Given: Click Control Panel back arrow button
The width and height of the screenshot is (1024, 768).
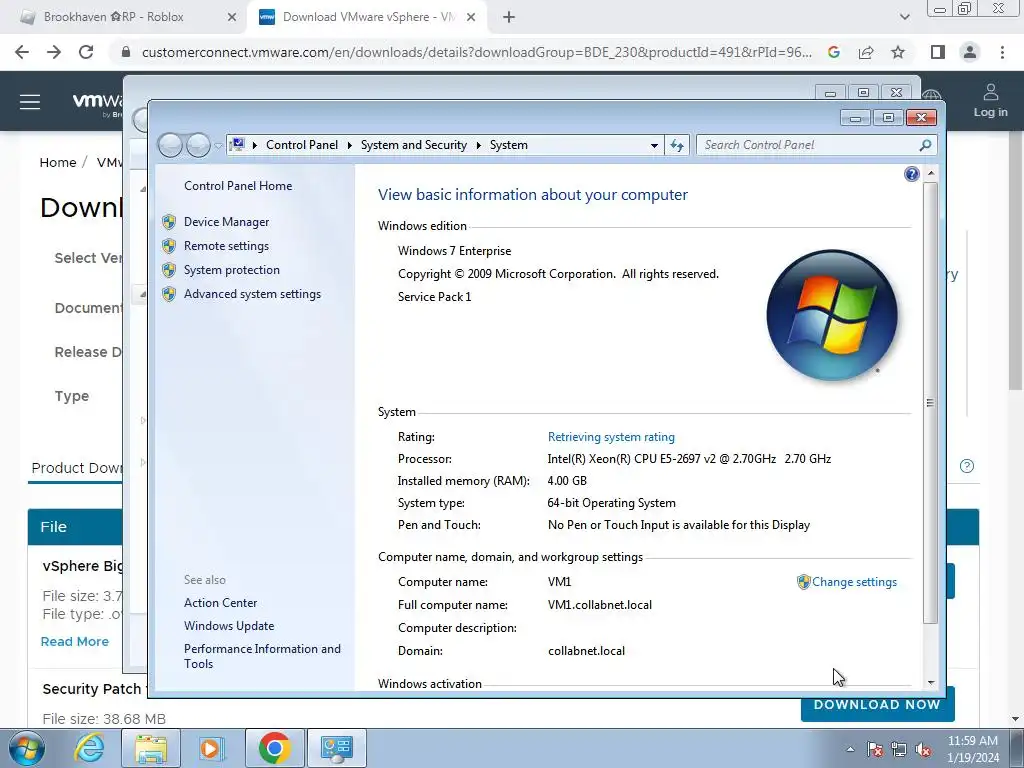Looking at the screenshot, I should pyautogui.click(x=170, y=145).
